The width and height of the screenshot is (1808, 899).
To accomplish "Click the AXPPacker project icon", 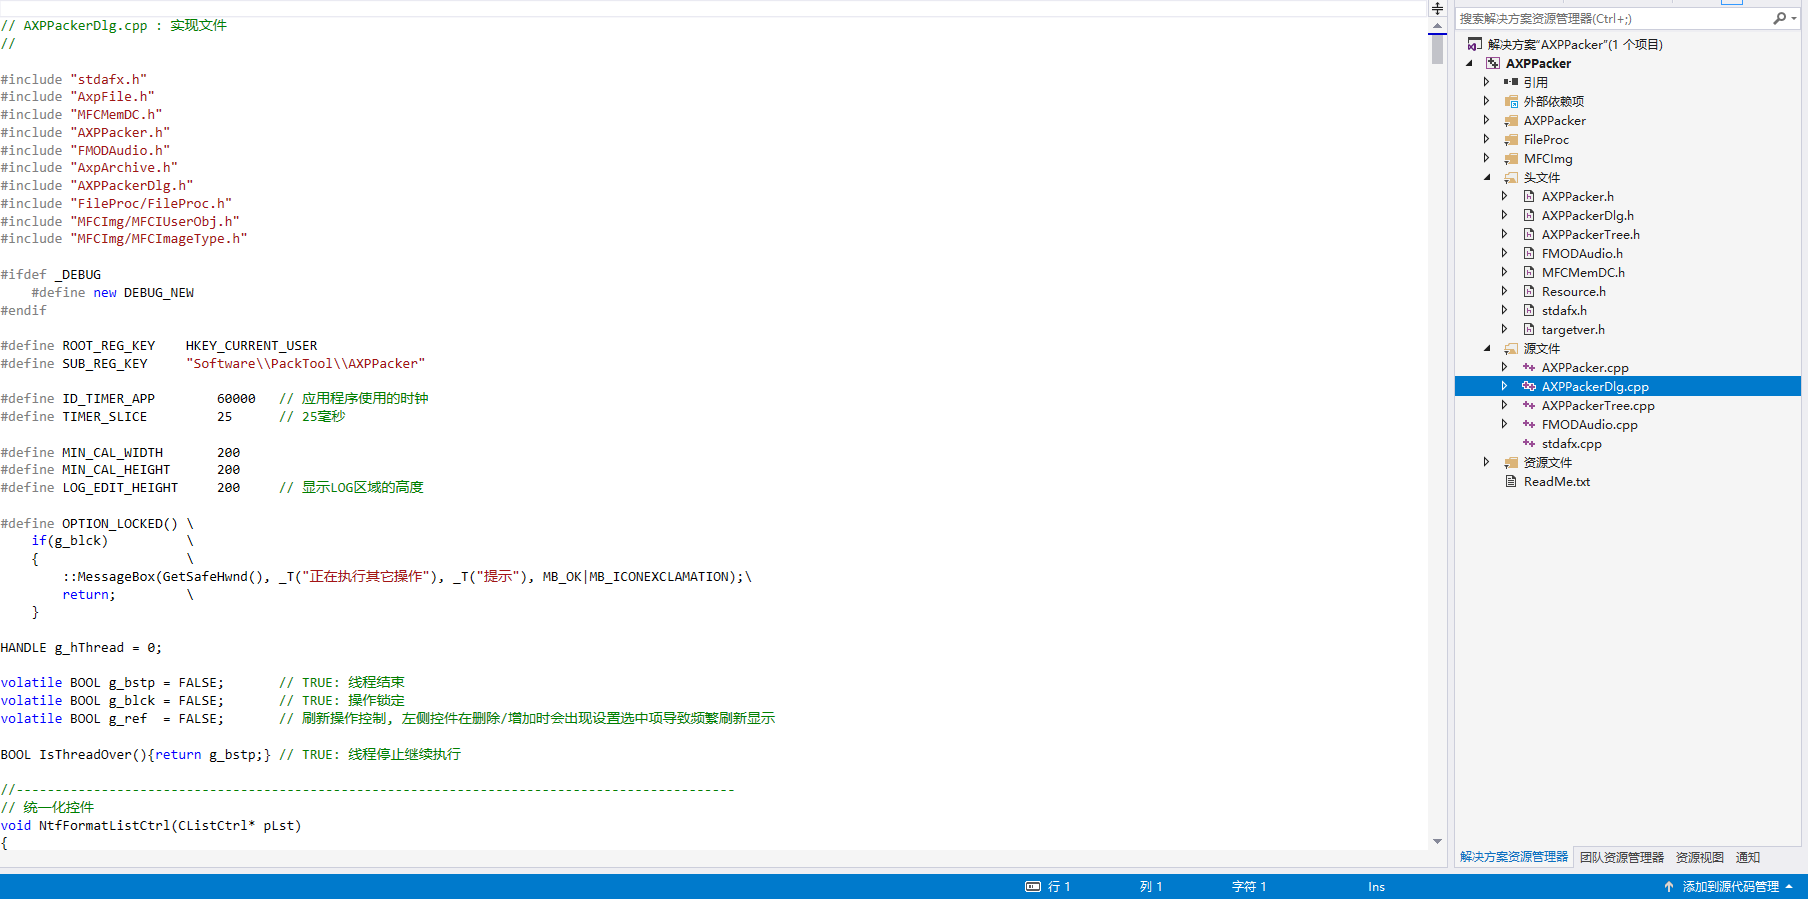I will pos(1493,63).
